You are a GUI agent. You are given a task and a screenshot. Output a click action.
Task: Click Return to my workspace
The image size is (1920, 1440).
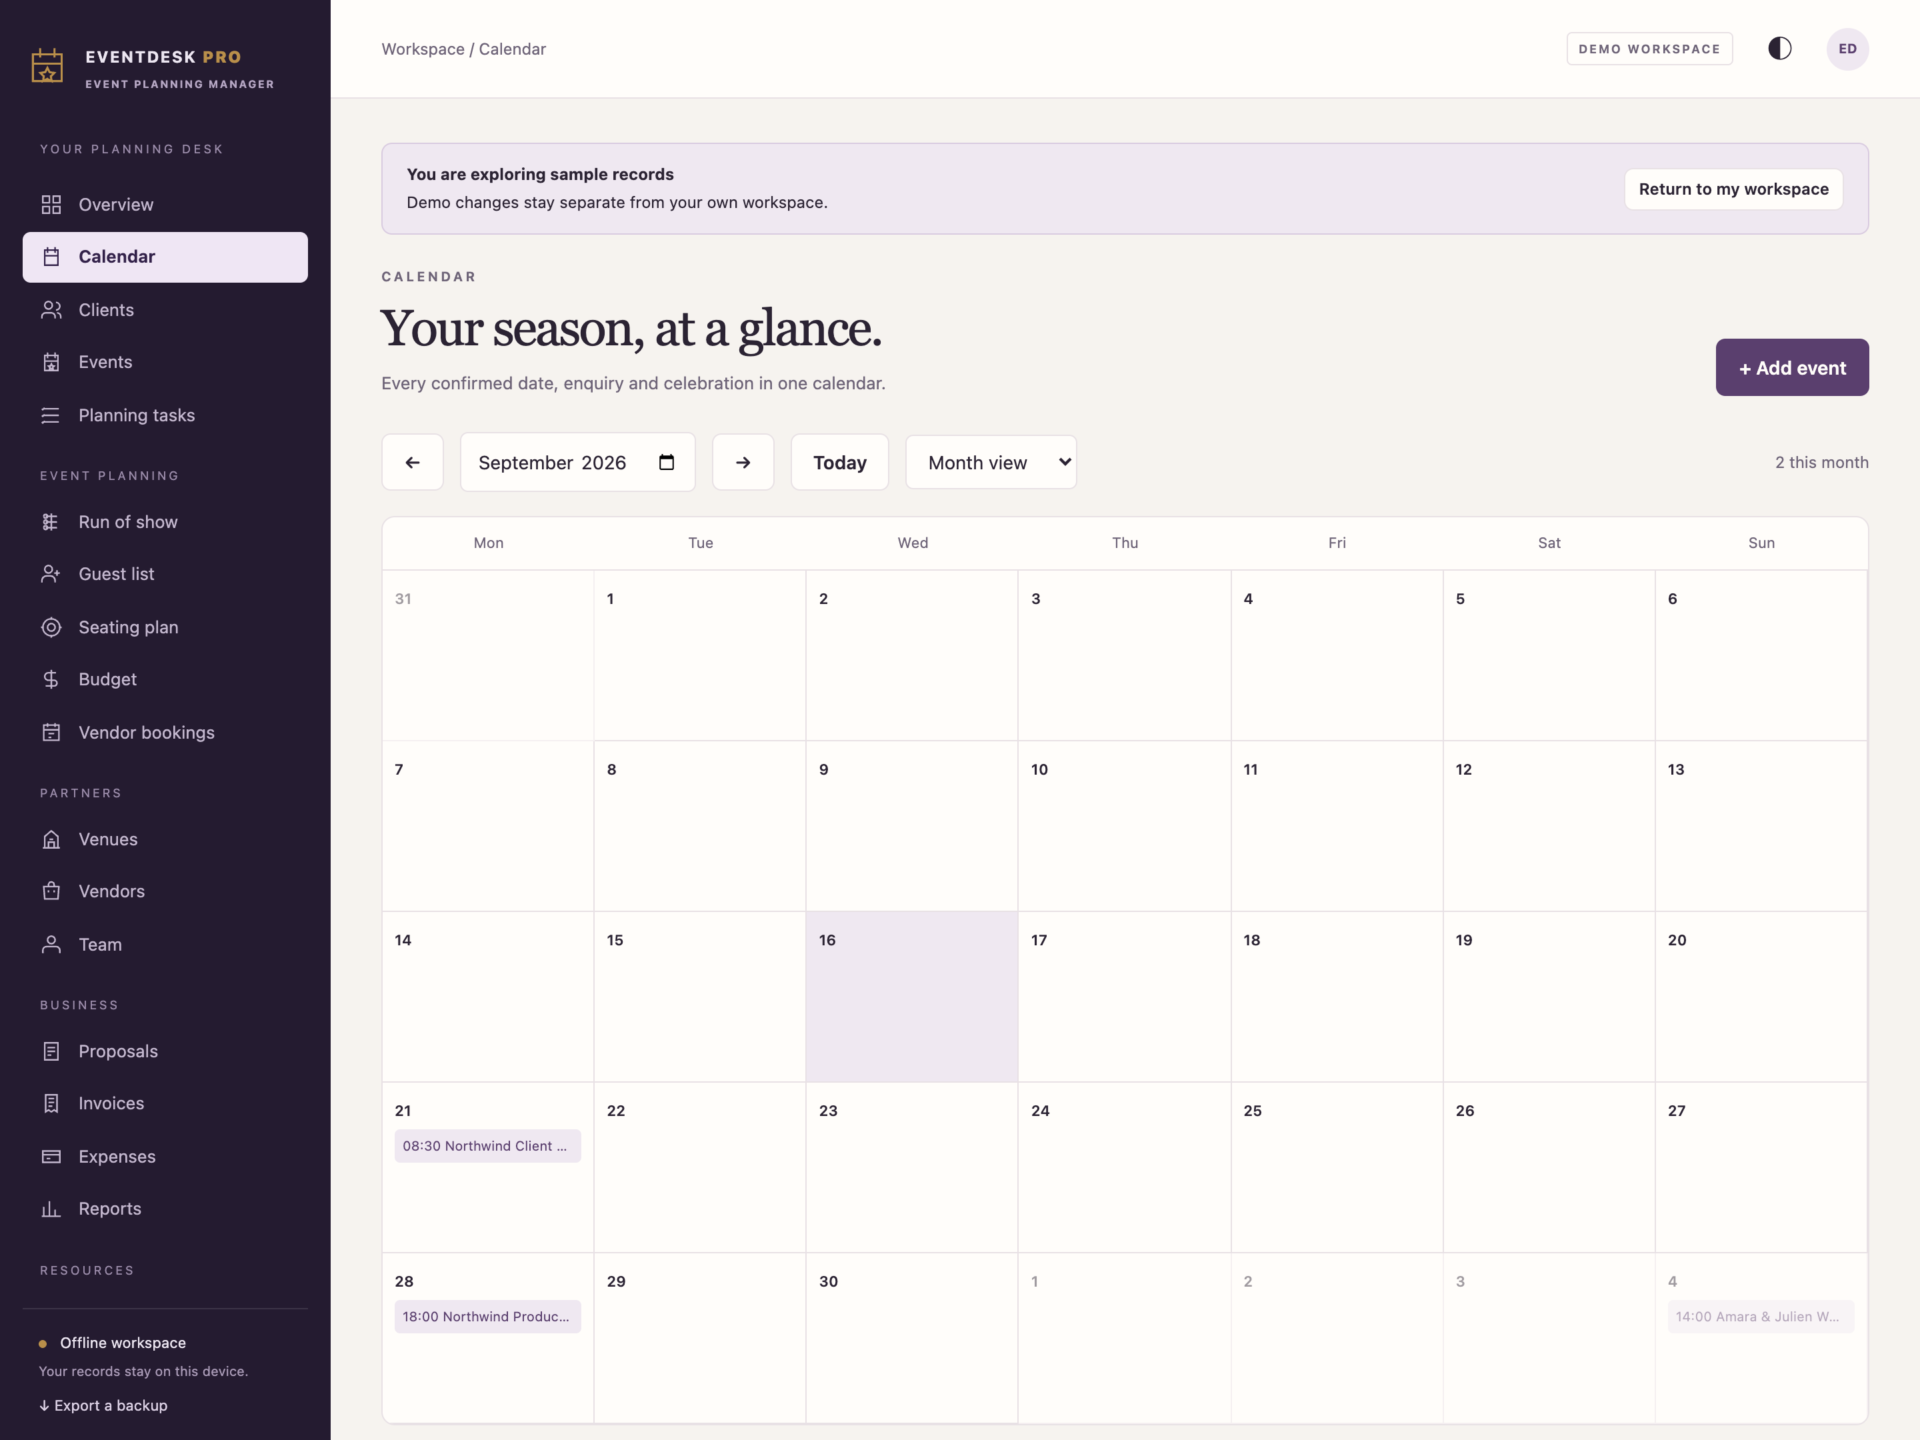(1734, 189)
